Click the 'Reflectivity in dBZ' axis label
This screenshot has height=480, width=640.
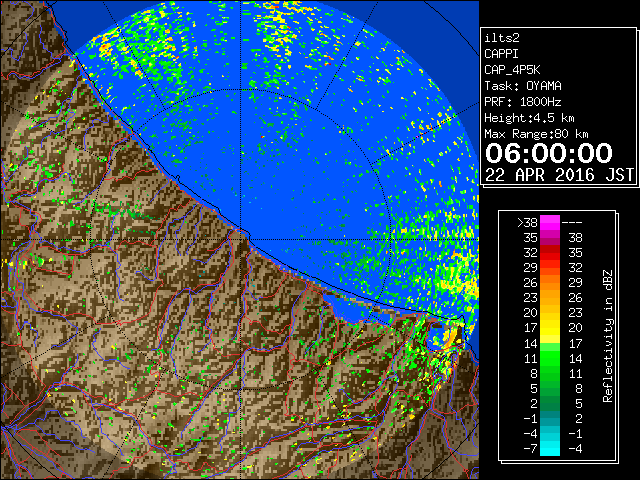pyautogui.click(x=608, y=336)
